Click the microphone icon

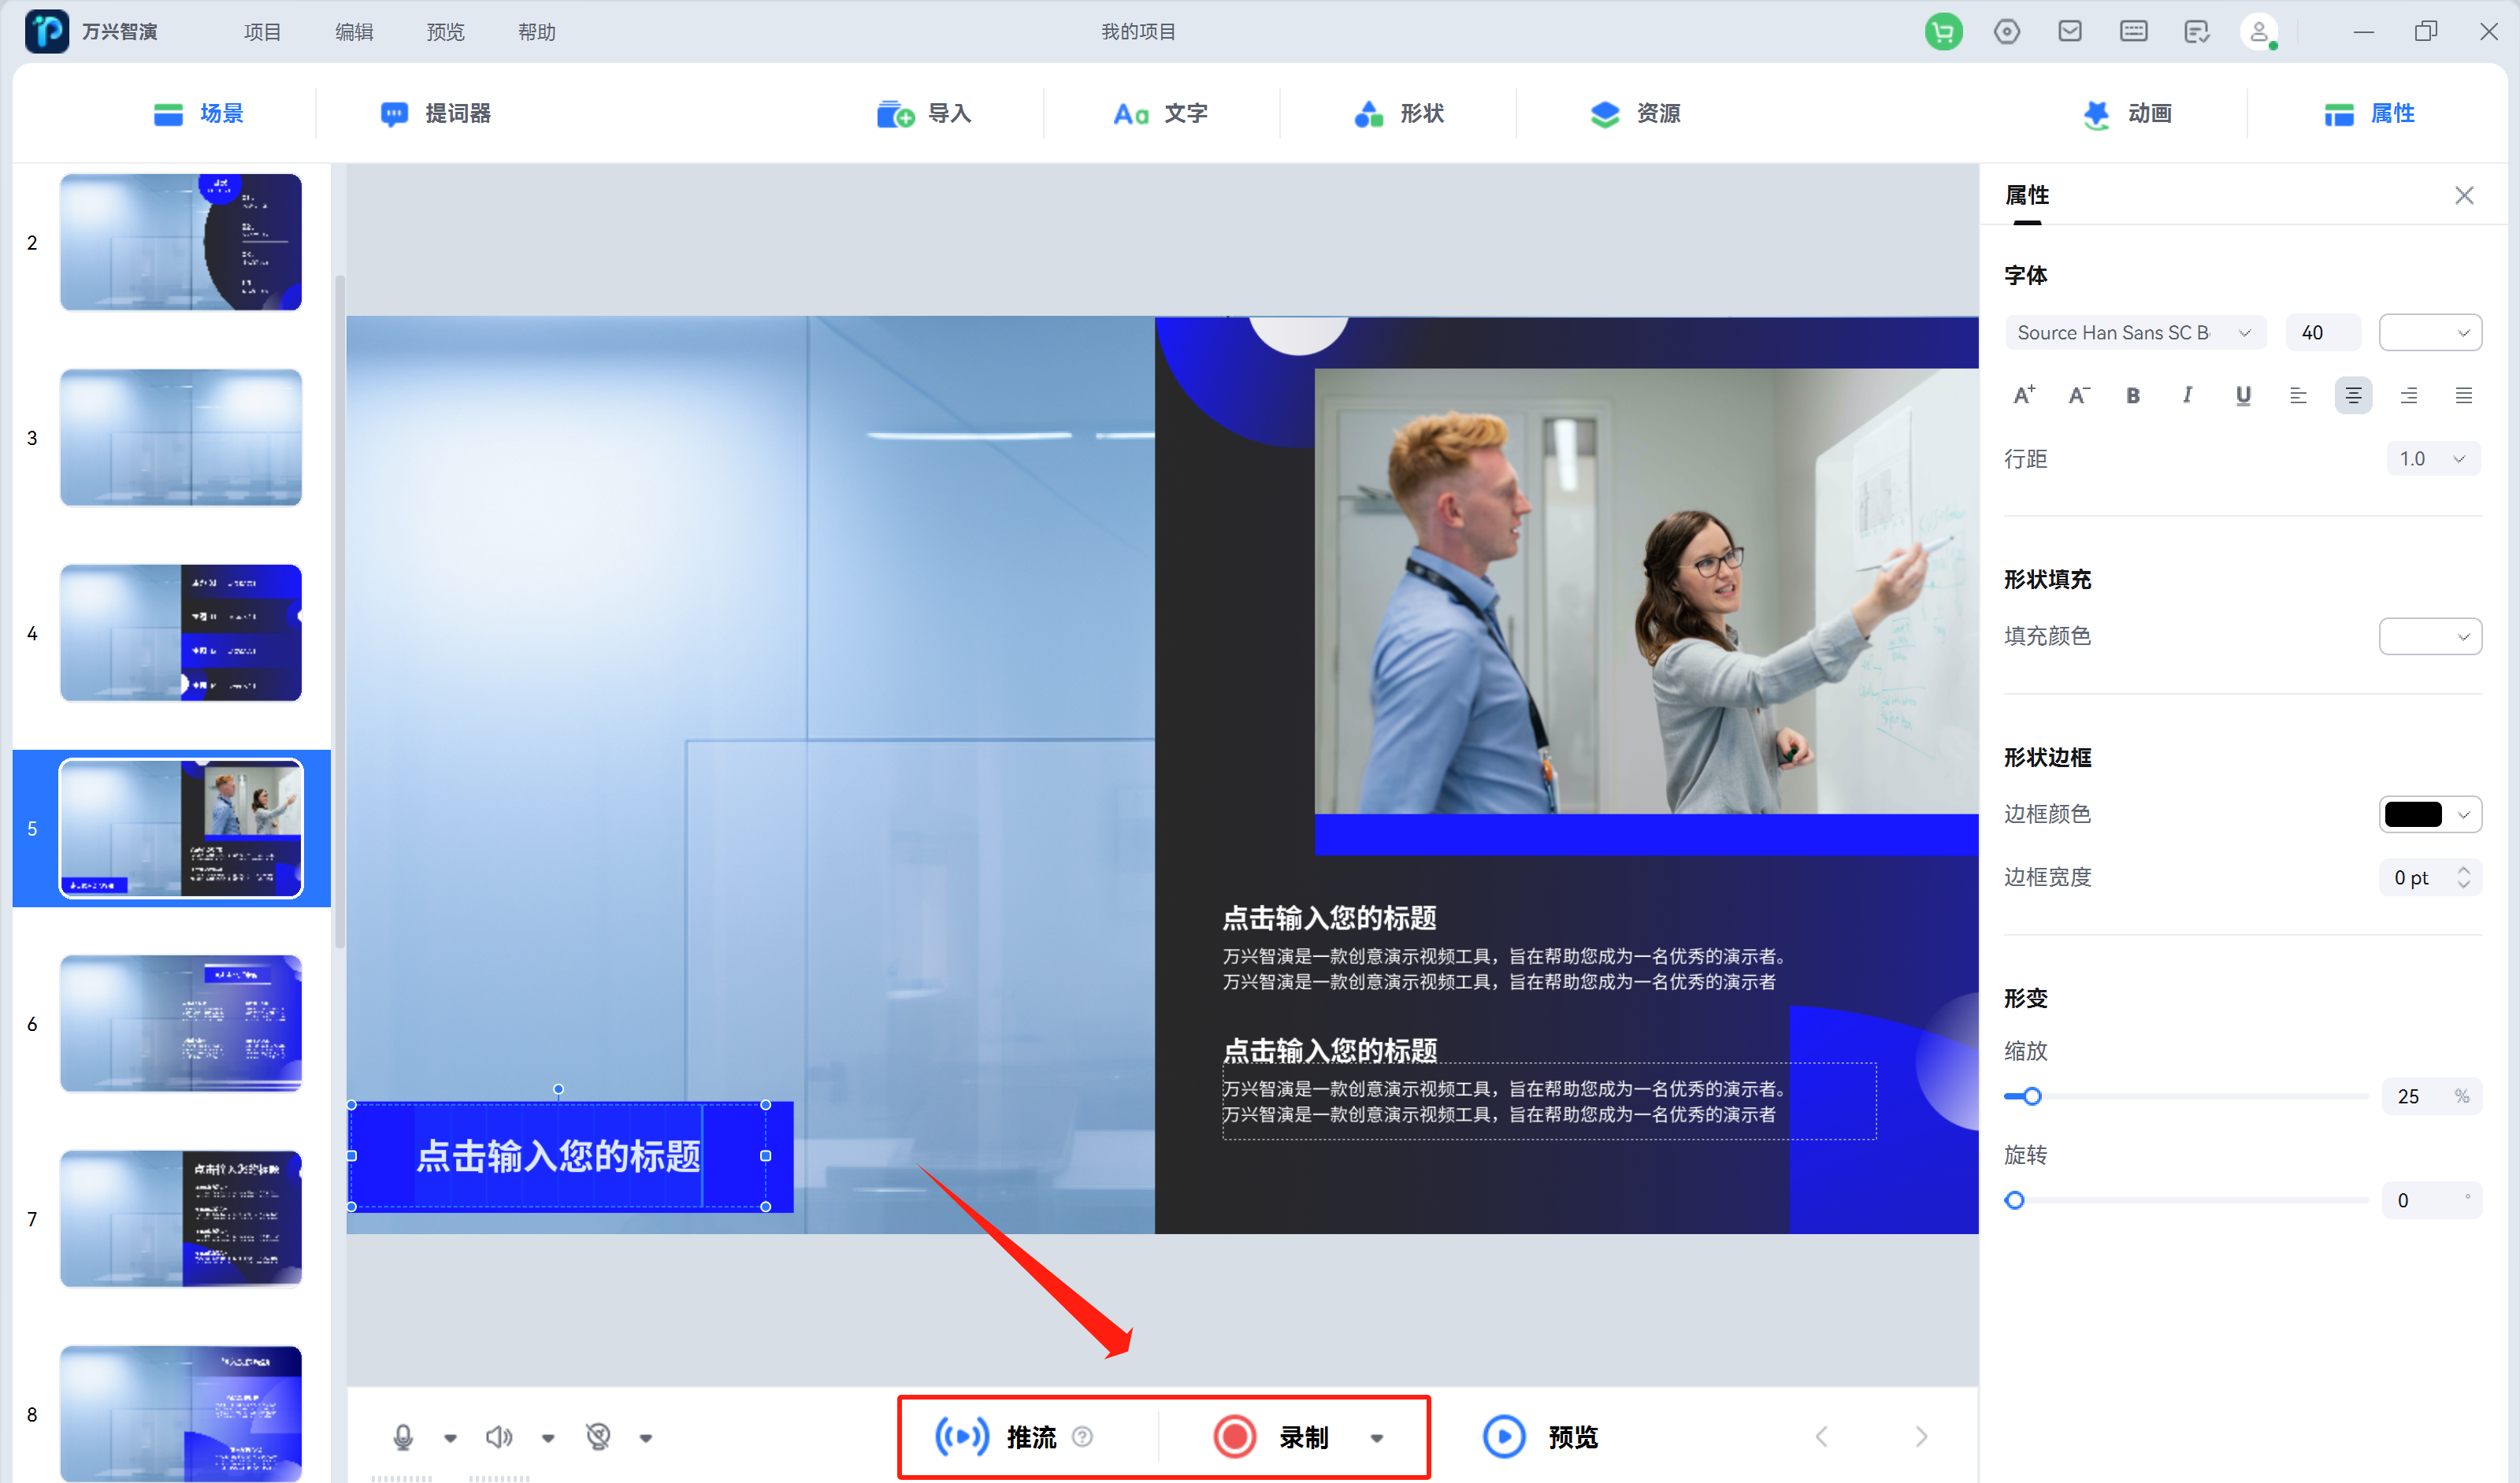click(403, 1437)
